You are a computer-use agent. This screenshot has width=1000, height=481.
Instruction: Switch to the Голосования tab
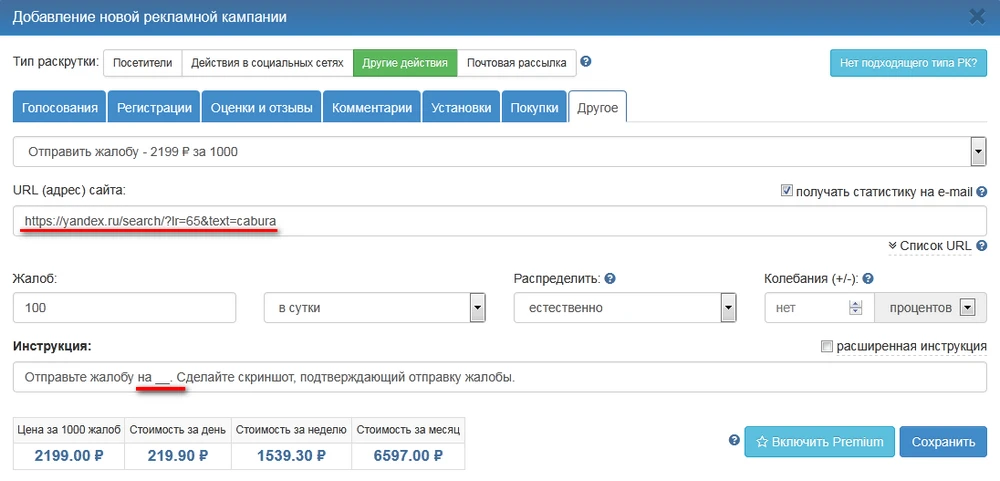[x=60, y=108]
